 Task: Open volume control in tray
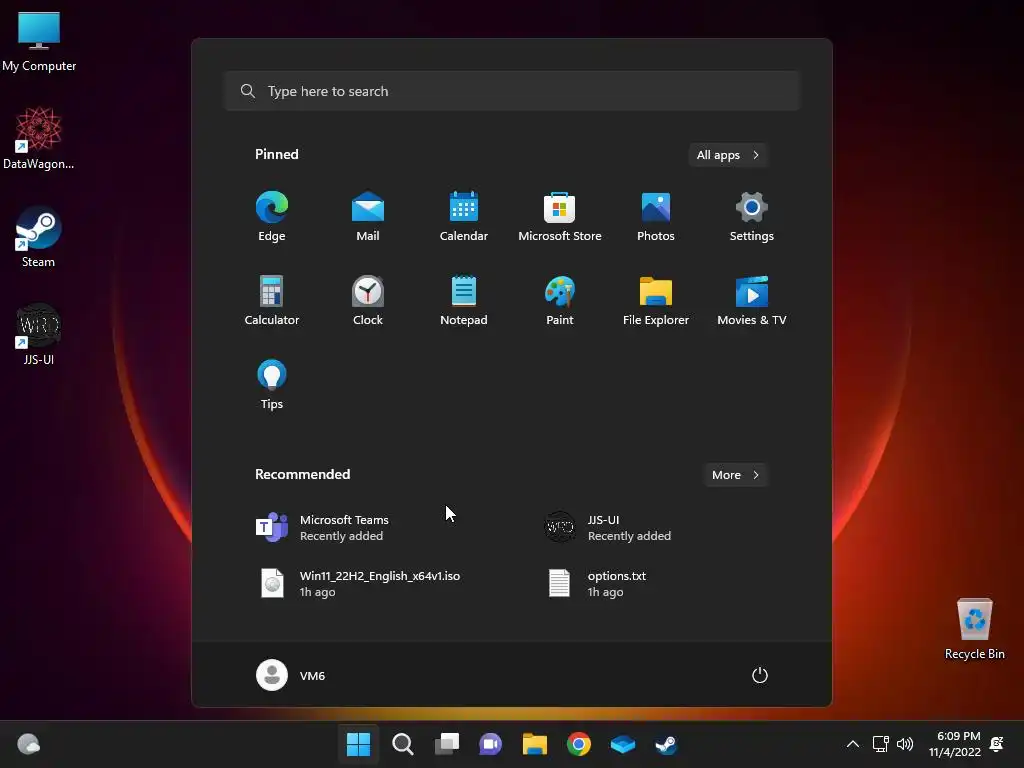coord(905,744)
